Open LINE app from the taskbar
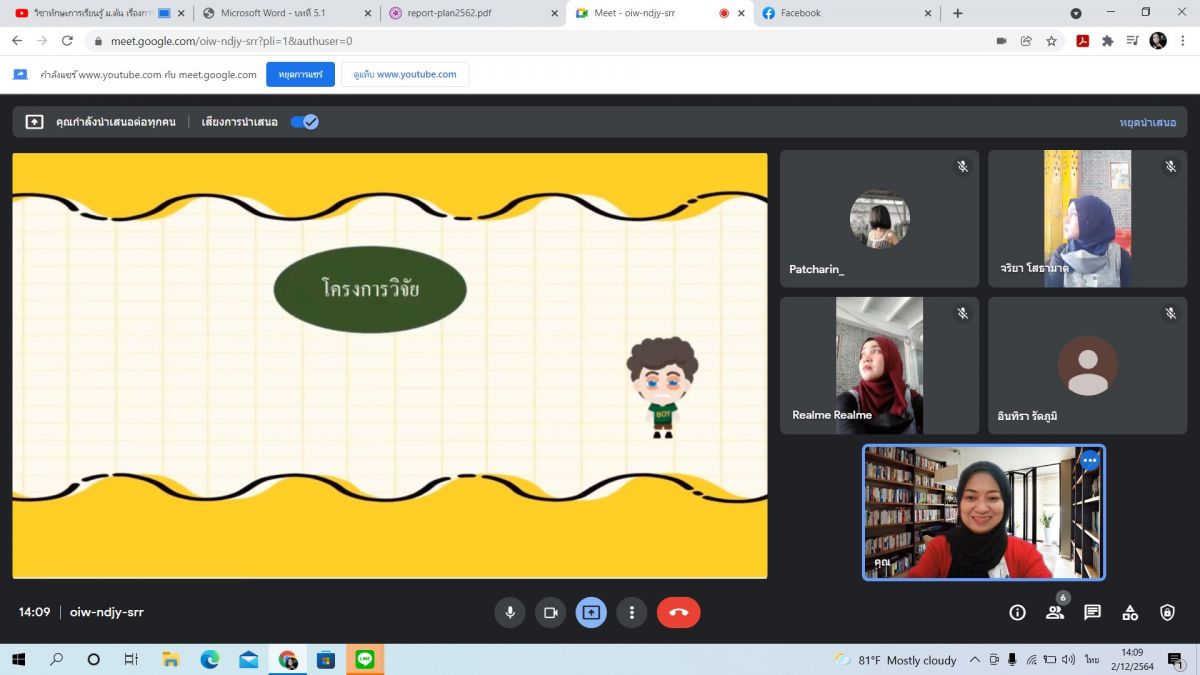 [364, 660]
